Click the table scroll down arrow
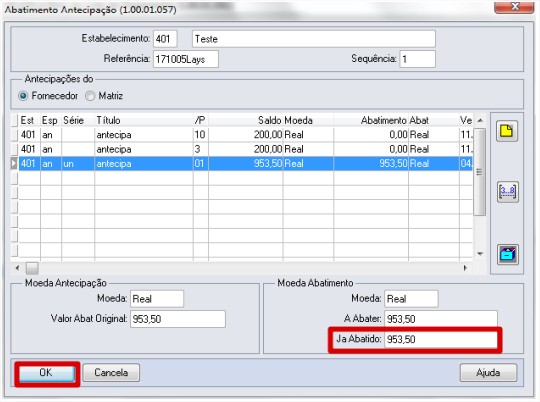 pyautogui.click(x=480, y=254)
